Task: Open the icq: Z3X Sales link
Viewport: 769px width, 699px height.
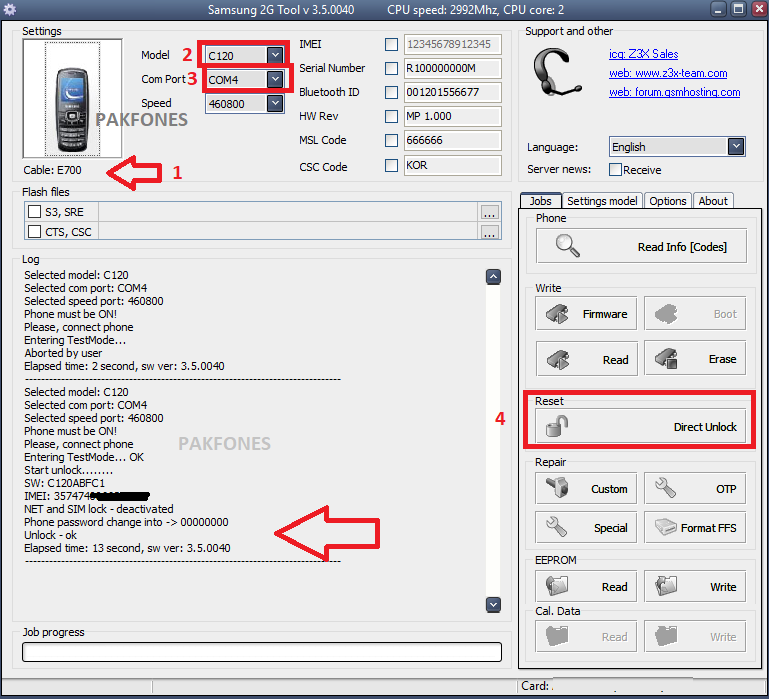Action: click(643, 54)
